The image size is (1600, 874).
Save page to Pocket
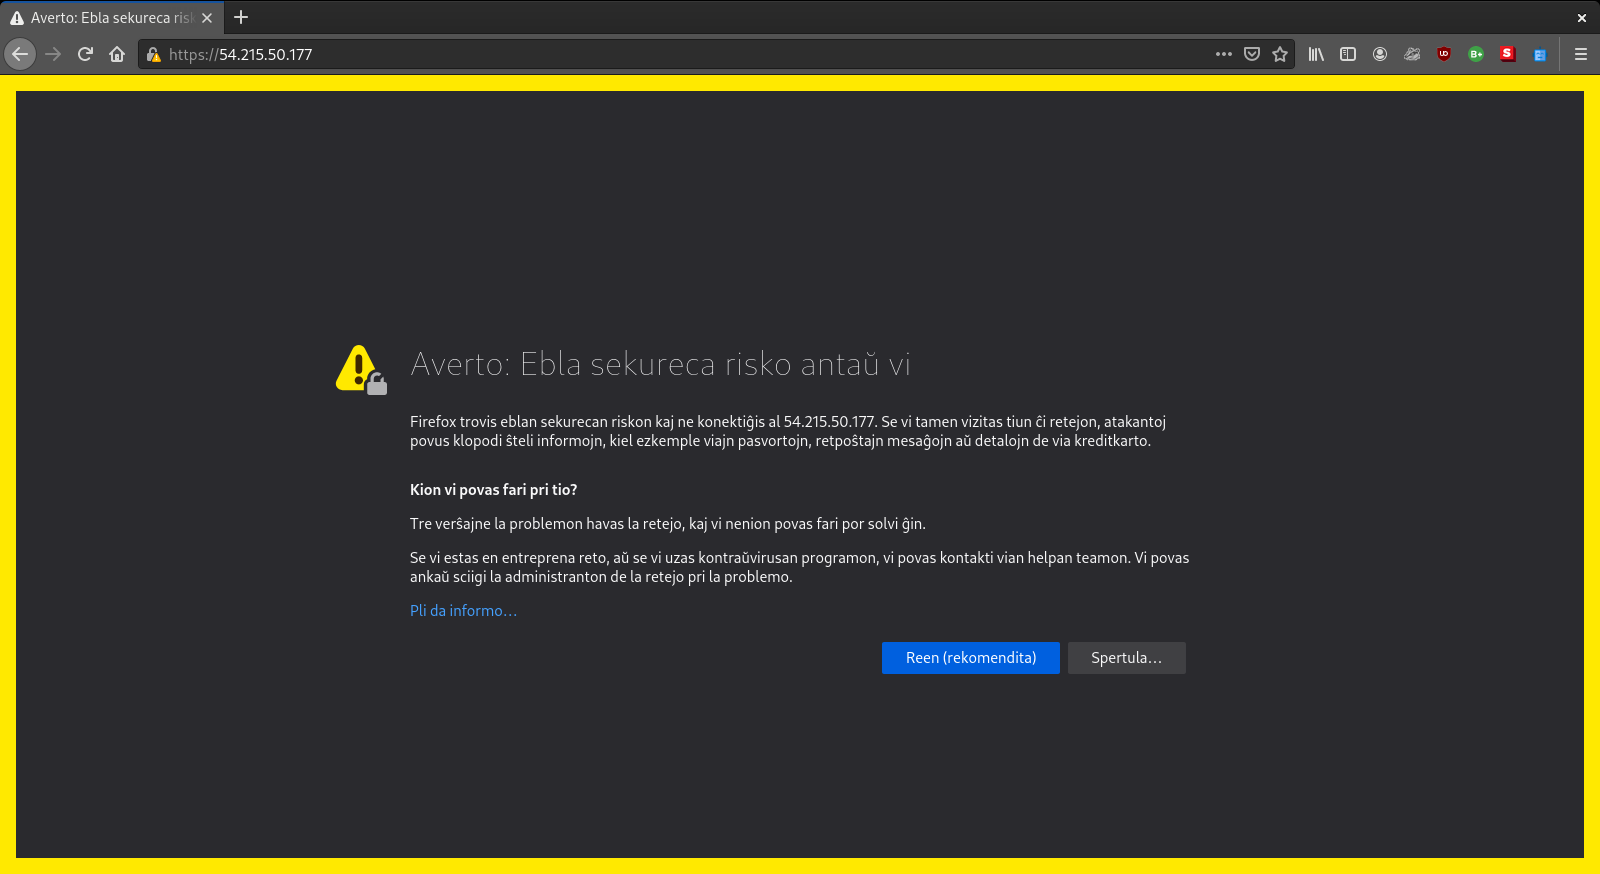click(x=1251, y=54)
